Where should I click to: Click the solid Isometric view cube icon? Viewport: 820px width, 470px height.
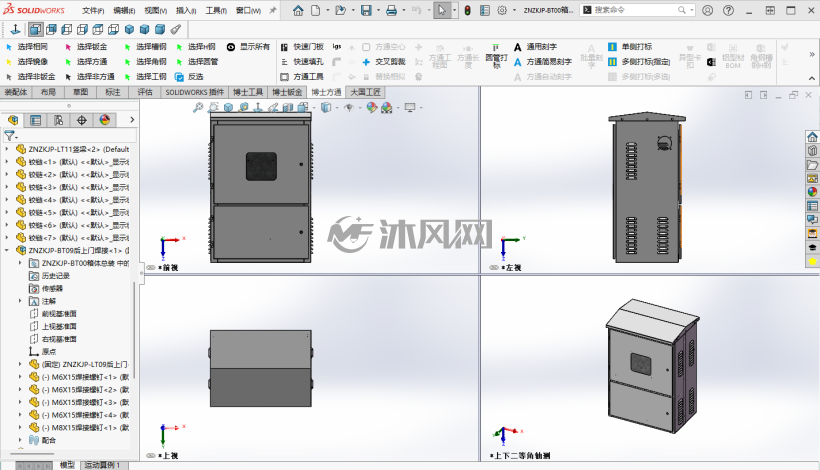129,29
